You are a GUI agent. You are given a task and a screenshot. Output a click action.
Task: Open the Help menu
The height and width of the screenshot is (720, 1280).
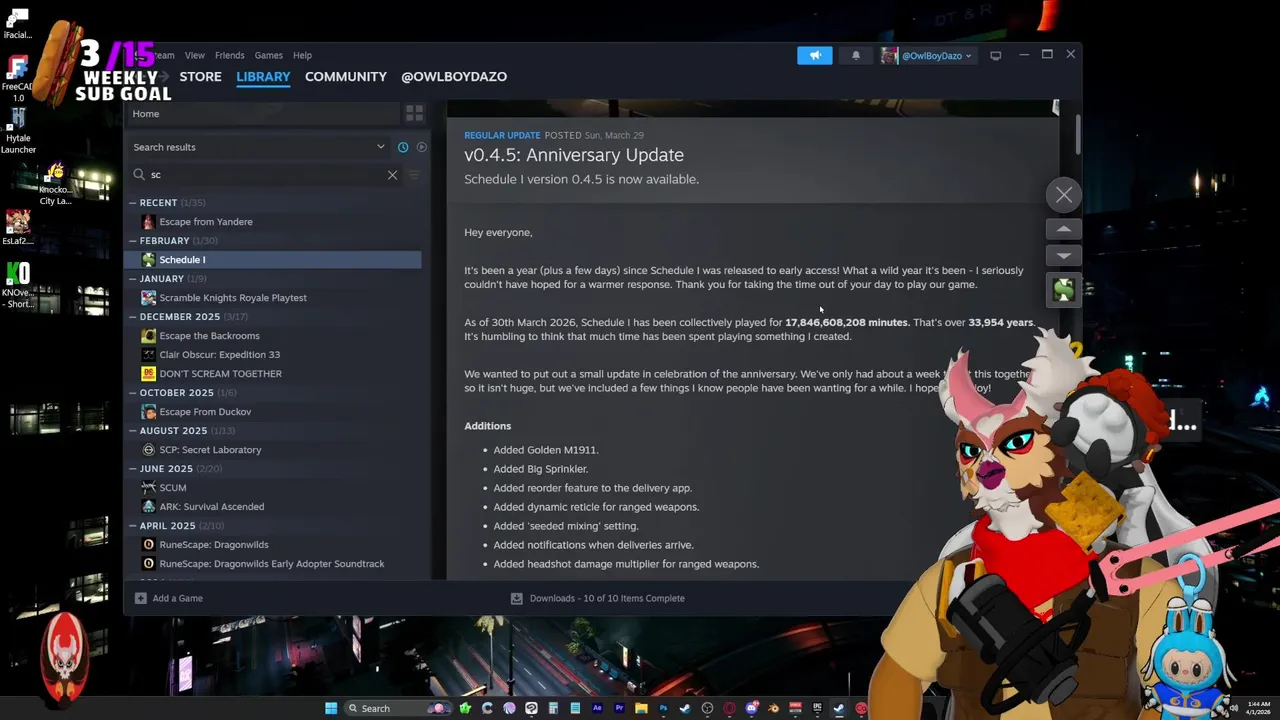(302, 56)
